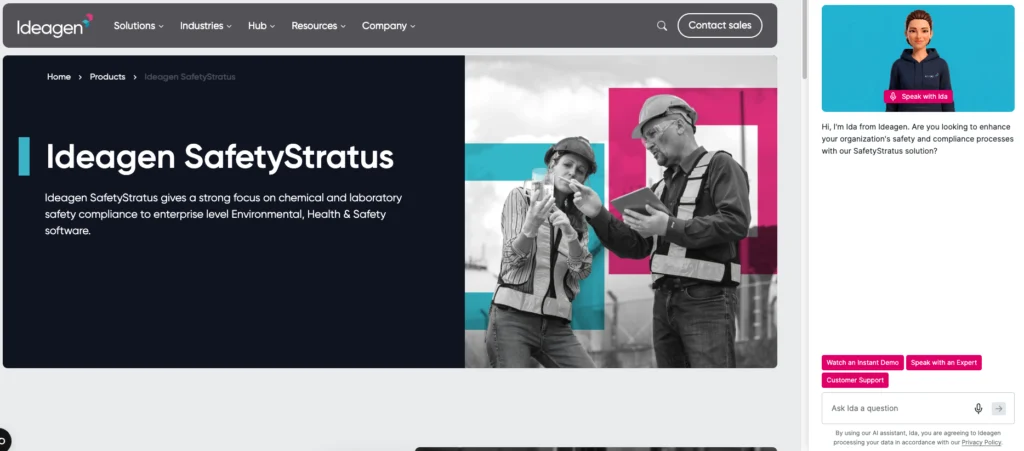Image resolution: width=1024 pixels, height=451 pixels.
Task: Click Ida's greeting message text
Action: (917, 139)
